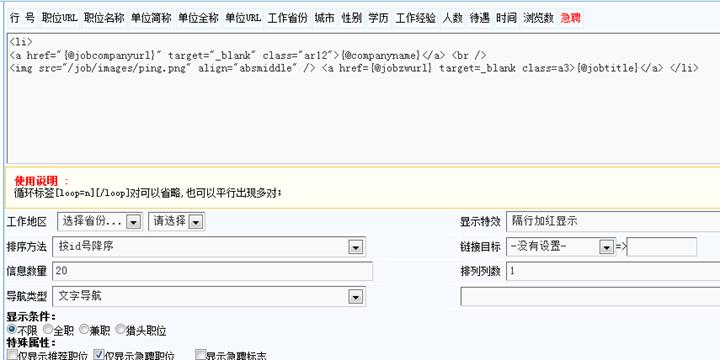The image size is (720, 360).
Task: Insert the 单位URL tag
Action: coord(243,18)
